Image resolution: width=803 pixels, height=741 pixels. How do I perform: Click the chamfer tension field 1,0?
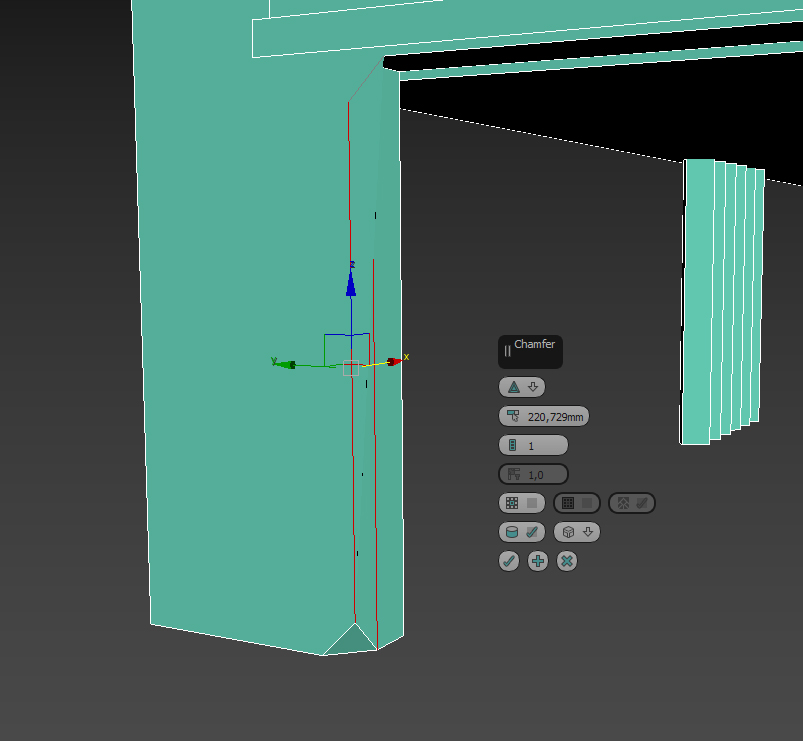[x=533, y=474]
